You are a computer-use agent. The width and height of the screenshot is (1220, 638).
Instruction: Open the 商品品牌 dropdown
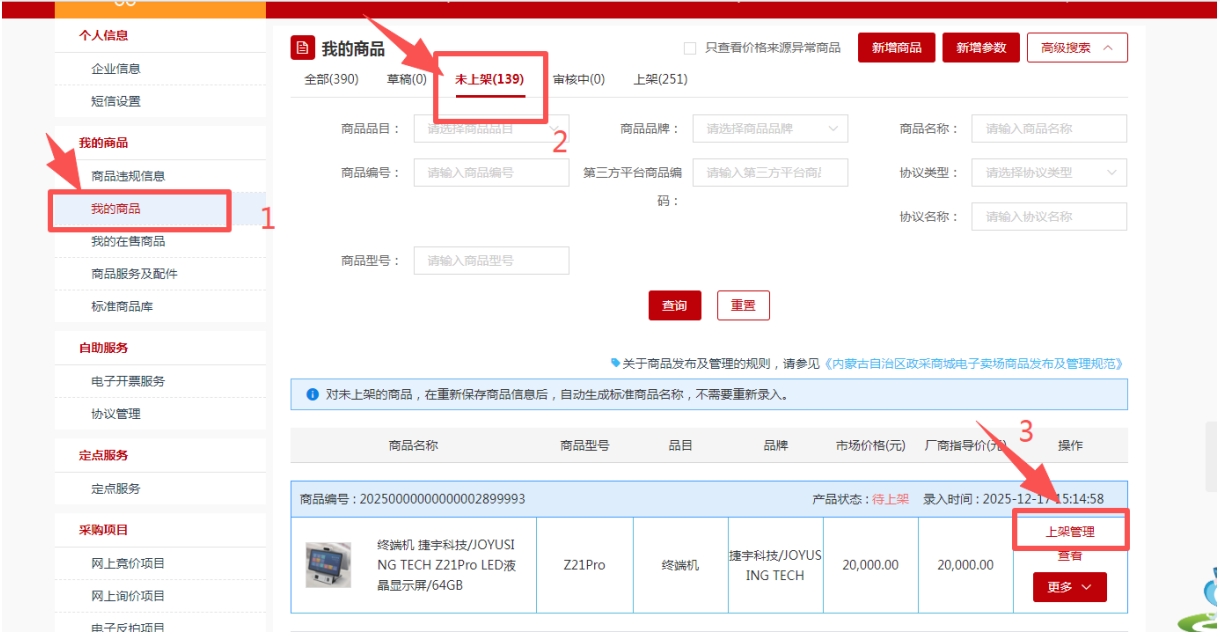coord(770,129)
